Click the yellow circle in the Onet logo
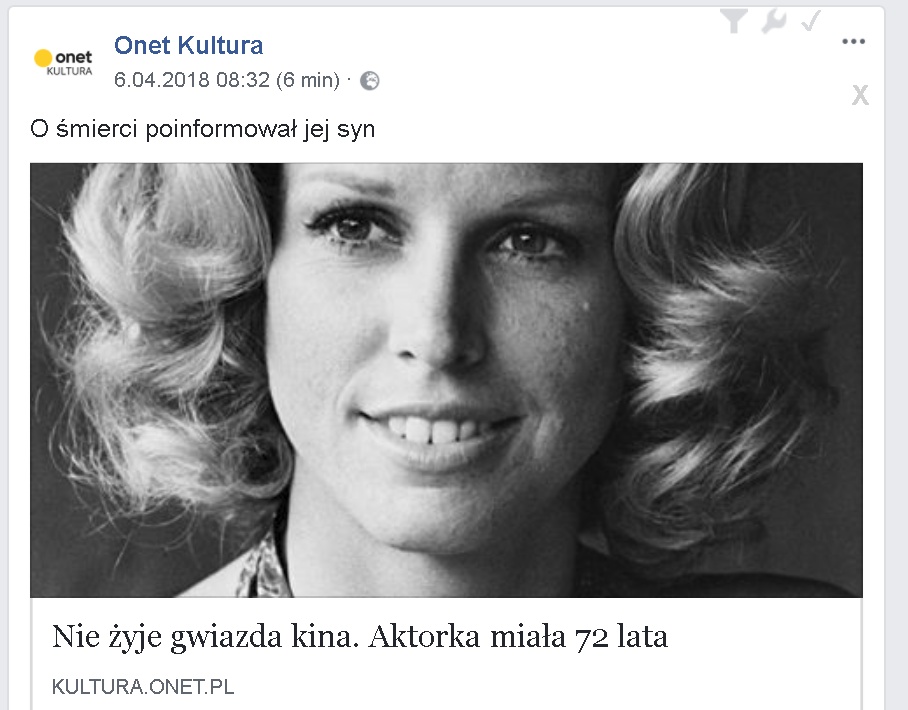This screenshot has width=908, height=710. (43, 58)
